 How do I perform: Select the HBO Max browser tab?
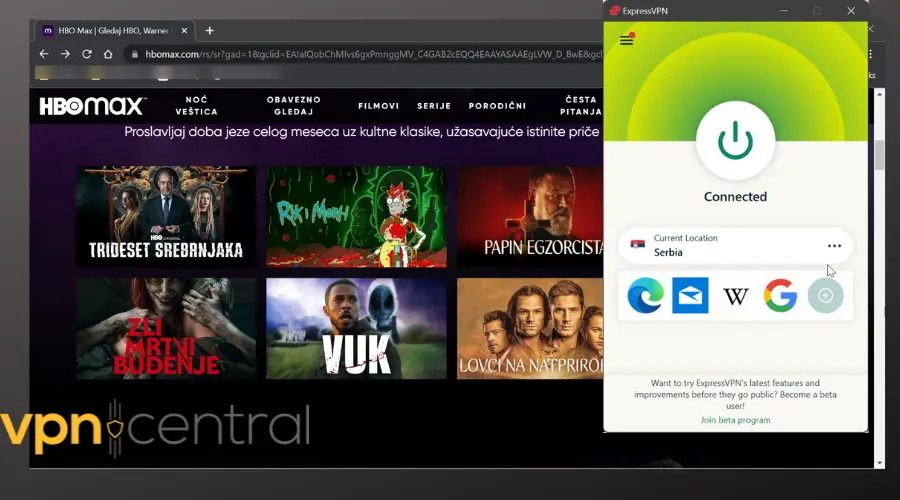pyautogui.click(x=115, y=30)
